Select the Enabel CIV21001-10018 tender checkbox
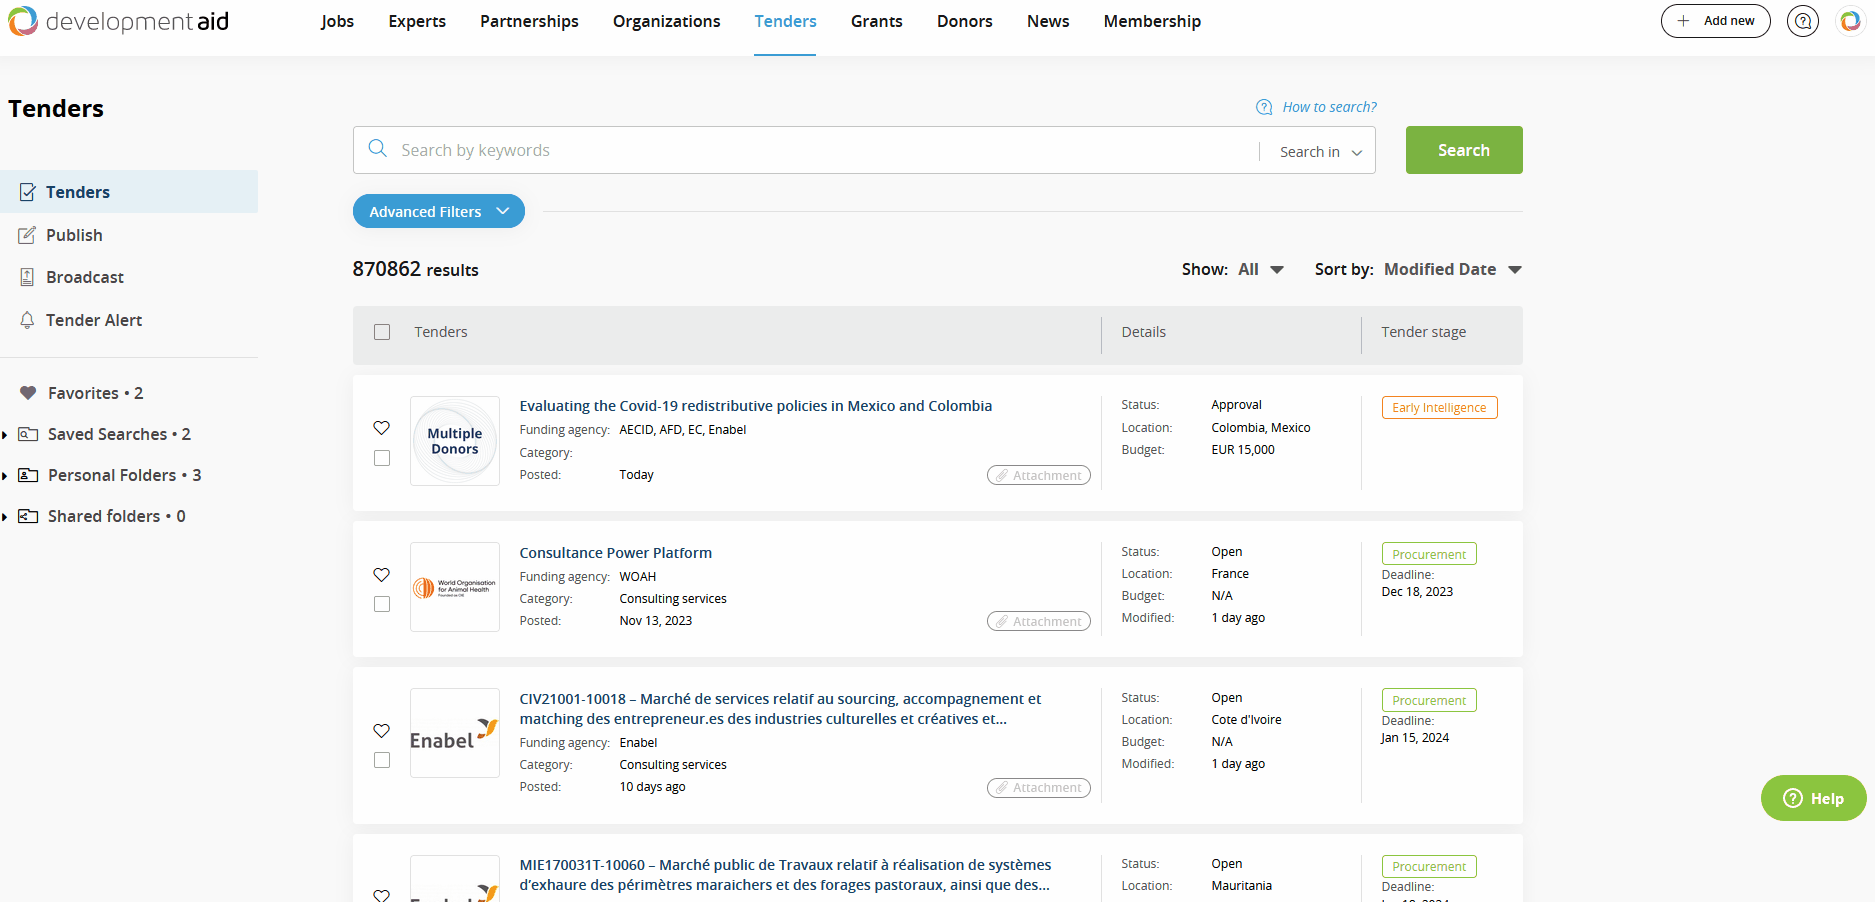Image resolution: width=1875 pixels, height=902 pixels. [x=382, y=760]
